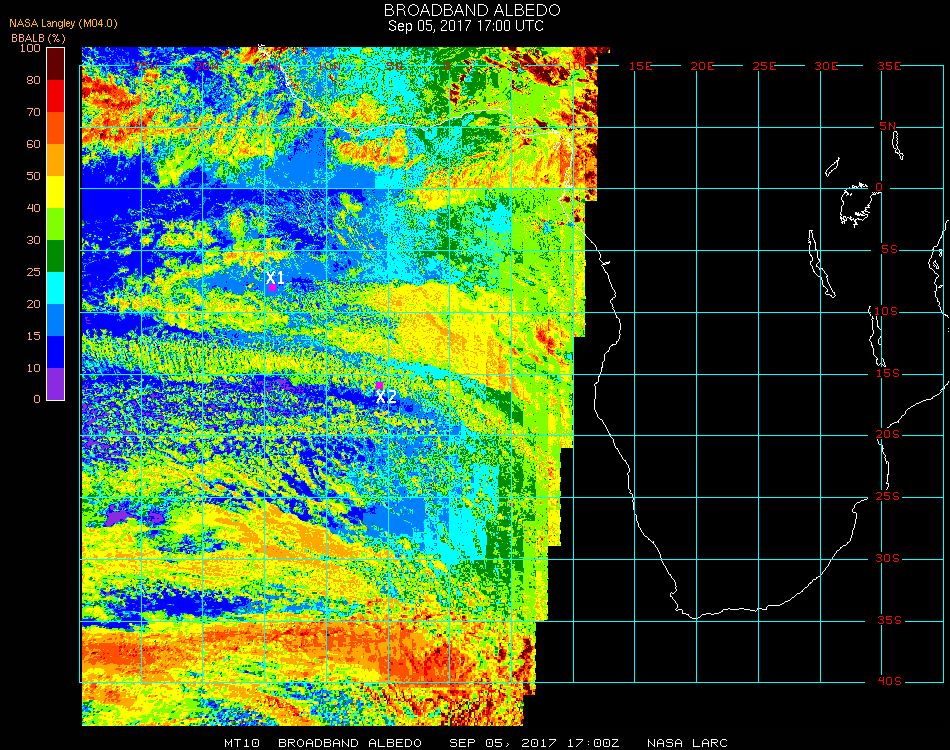The width and height of the screenshot is (950, 750).
Task: Click the magenta X1 marker on the map
Action: [273, 287]
